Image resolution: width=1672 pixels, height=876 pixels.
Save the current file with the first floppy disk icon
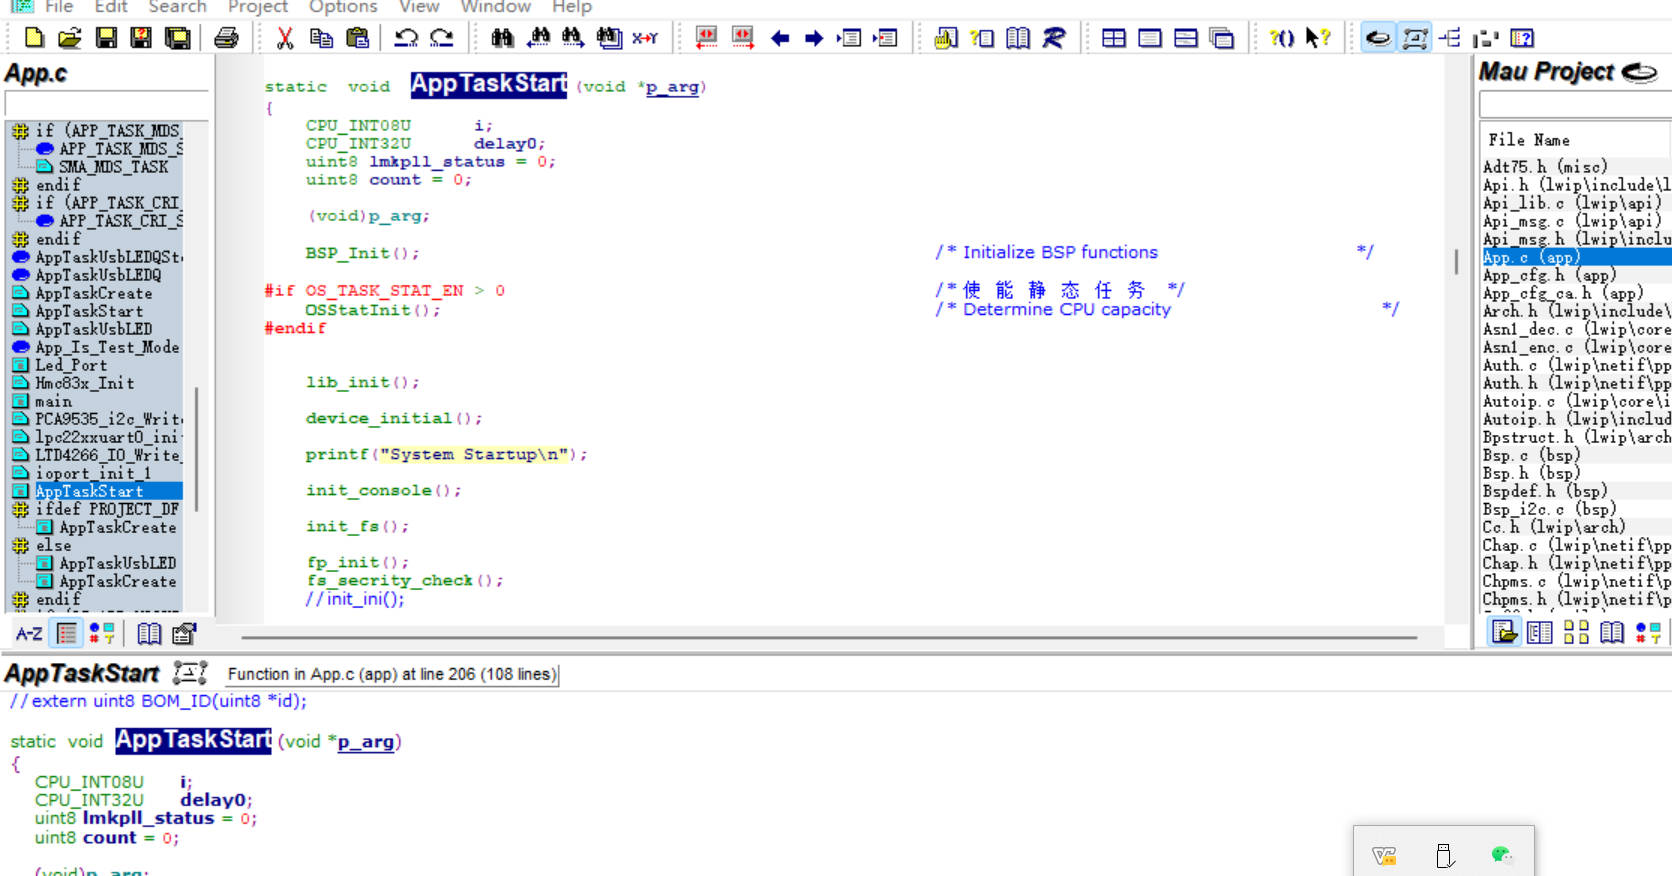click(106, 38)
